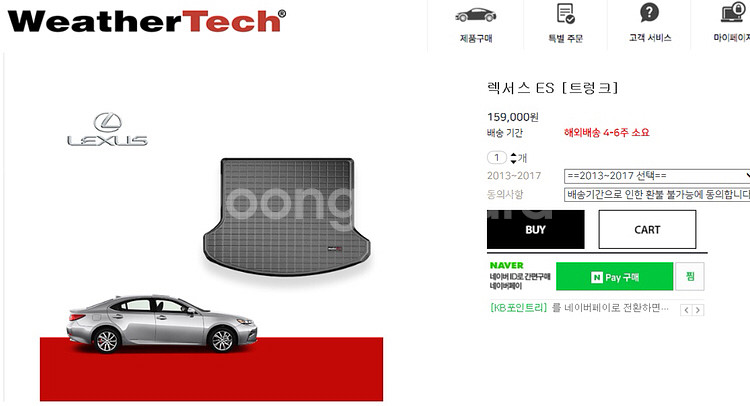The image size is (750, 406).
Task: Show previous Naver Pay promotion with left chevron
Action: [686, 310]
